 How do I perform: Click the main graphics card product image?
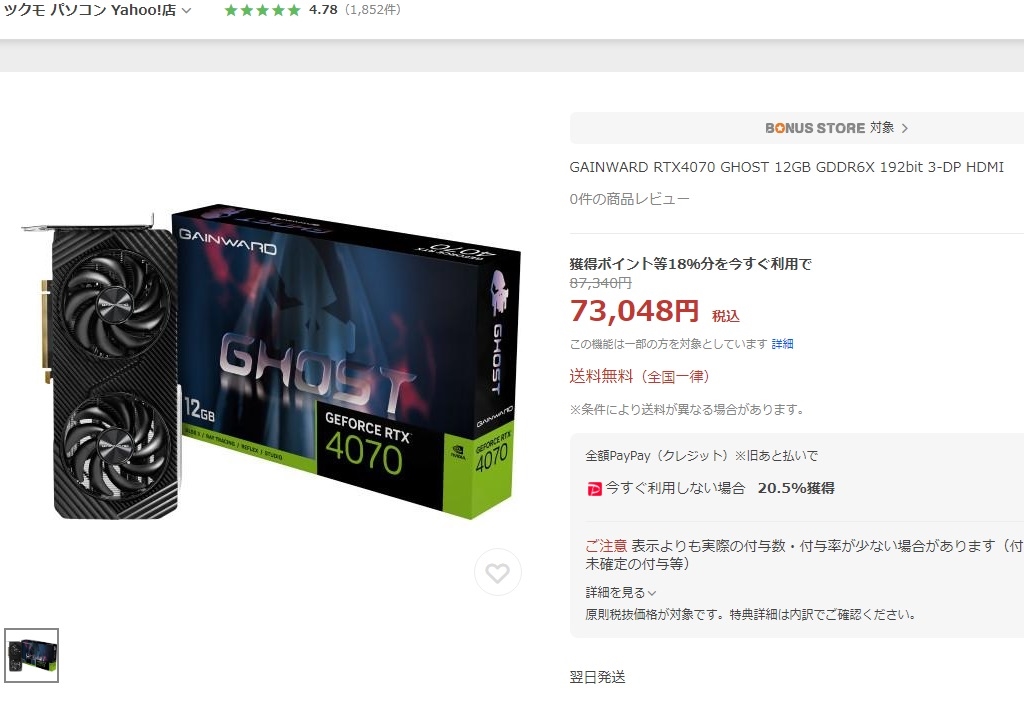pyautogui.click(x=273, y=363)
